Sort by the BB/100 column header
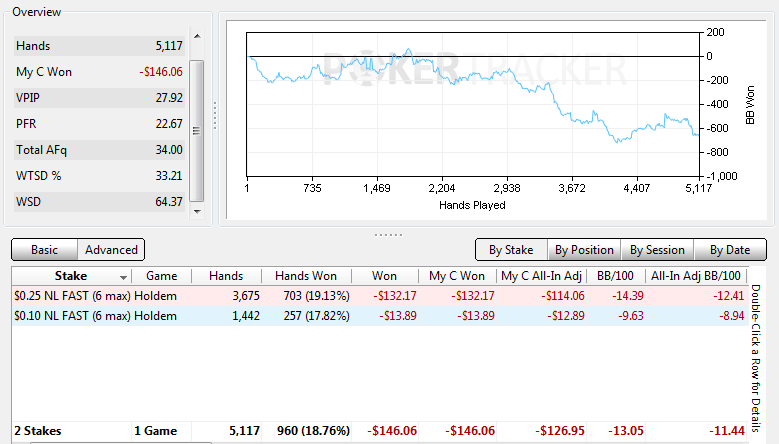The width and height of the screenshot is (779, 444). [x=615, y=276]
